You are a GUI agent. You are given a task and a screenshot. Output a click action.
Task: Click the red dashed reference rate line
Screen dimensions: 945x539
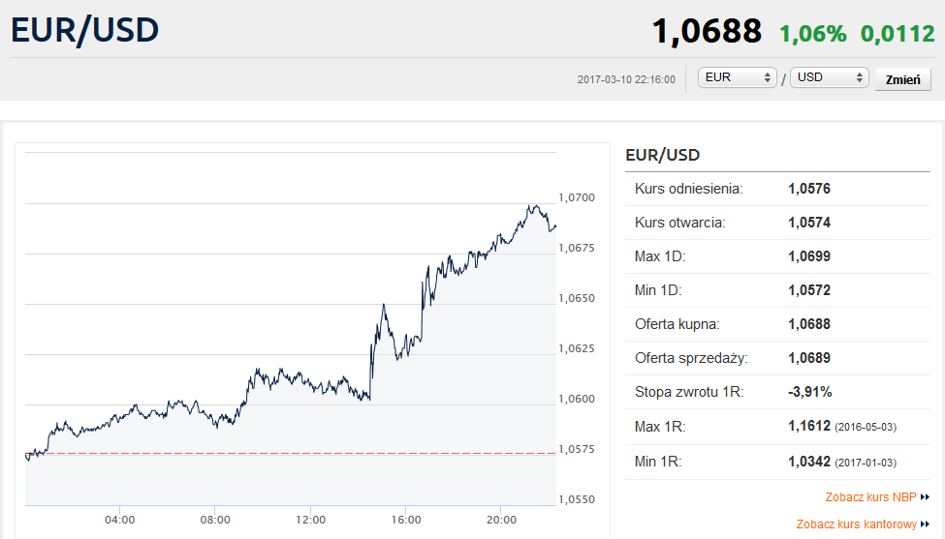coord(290,453)
